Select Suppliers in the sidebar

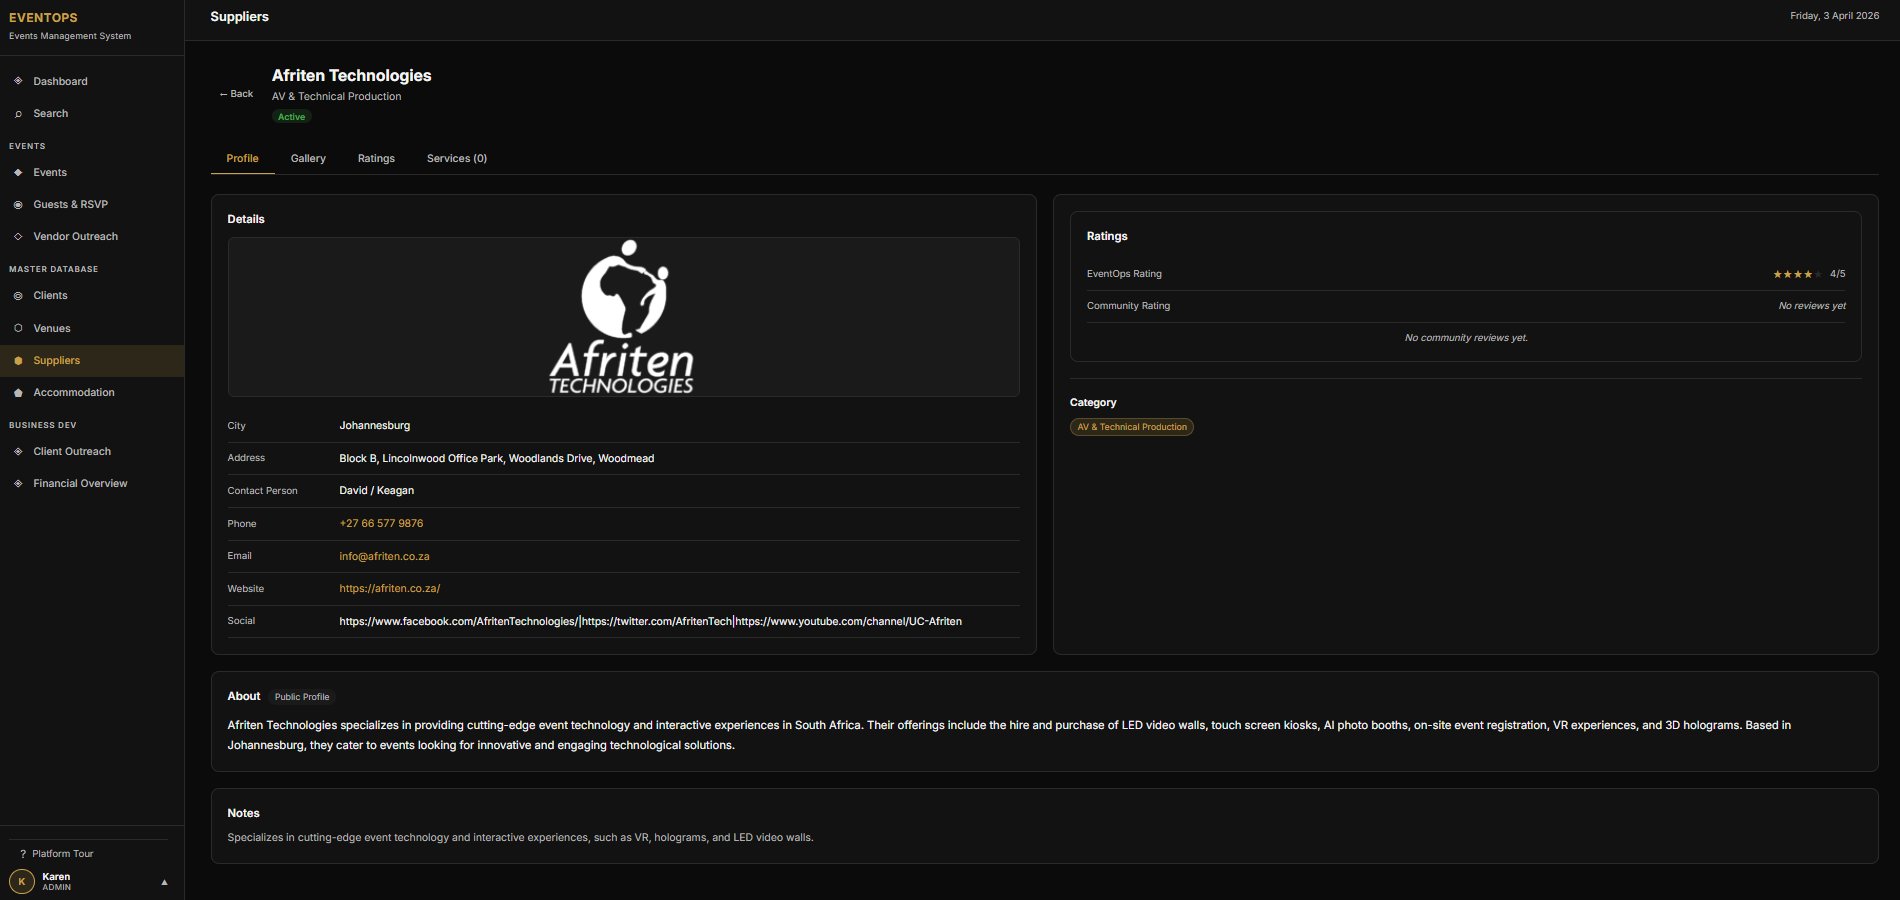point(92,361)
